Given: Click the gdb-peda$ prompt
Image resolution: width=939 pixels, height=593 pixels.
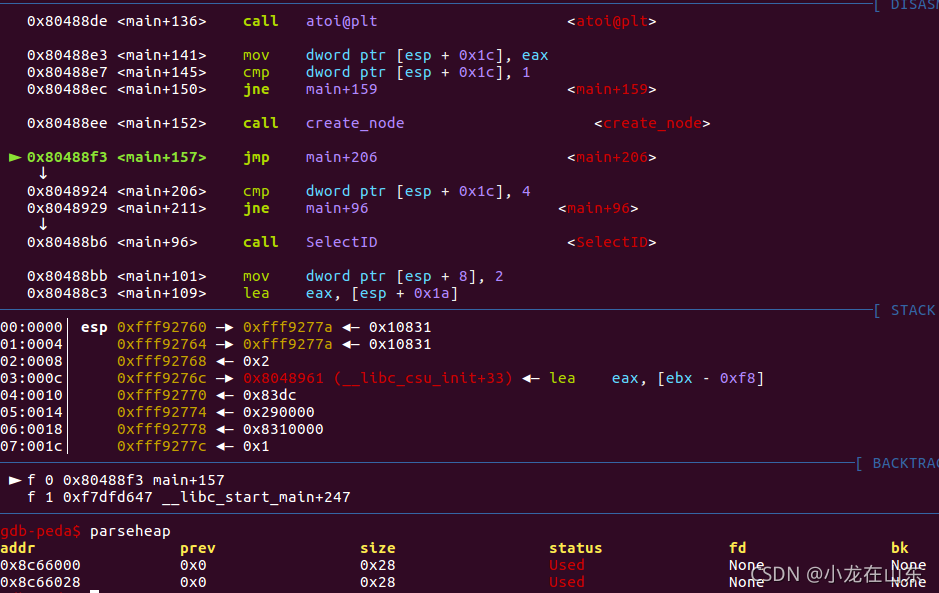Looking at the screenshot, I should pyautogui.click(x=40, y=531).
